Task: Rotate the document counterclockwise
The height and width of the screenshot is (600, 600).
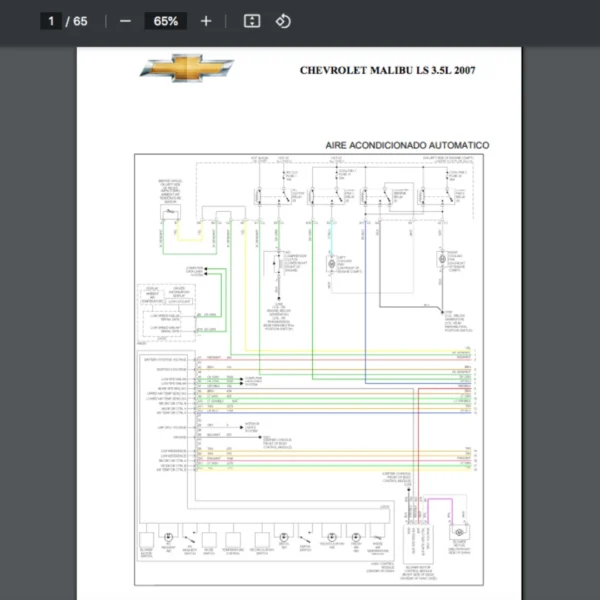Action: coord(283,21)
